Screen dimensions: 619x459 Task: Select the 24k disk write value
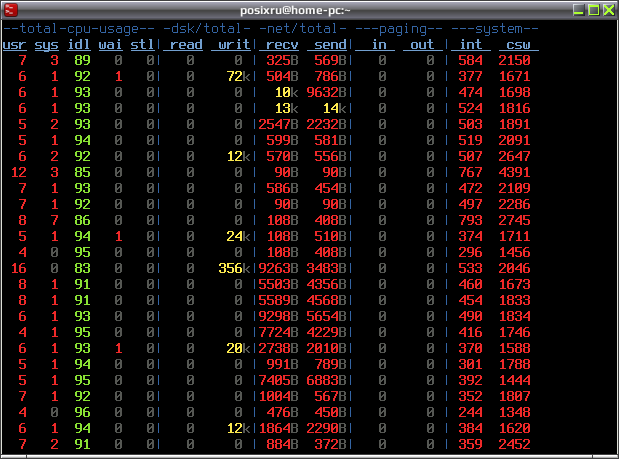tap(238, 236)
